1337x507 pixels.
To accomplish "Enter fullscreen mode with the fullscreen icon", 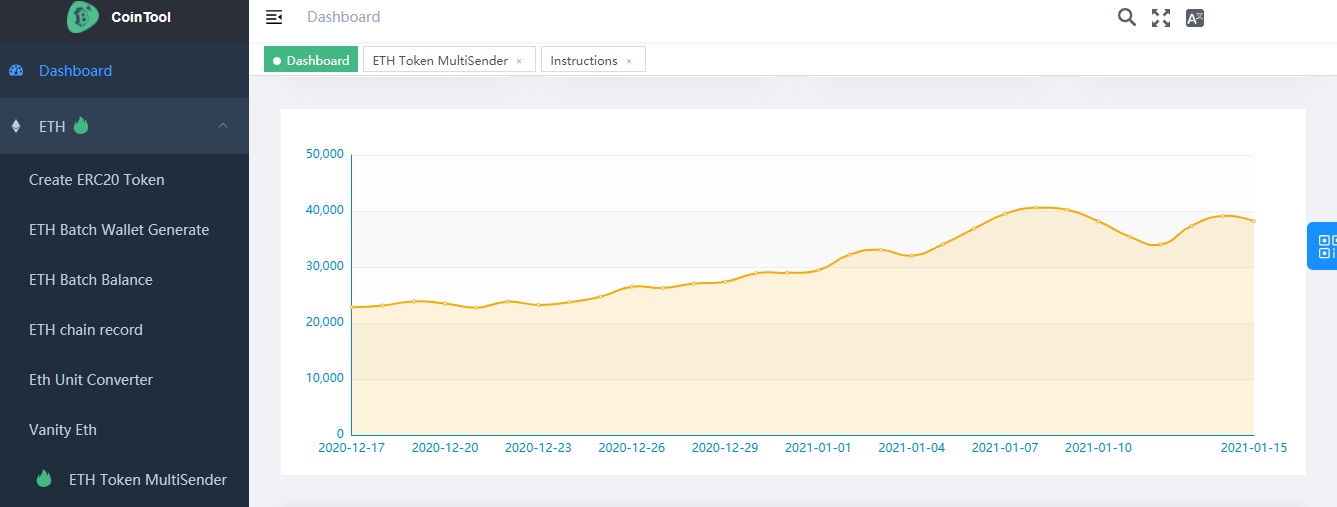I will pos(1161,17).
